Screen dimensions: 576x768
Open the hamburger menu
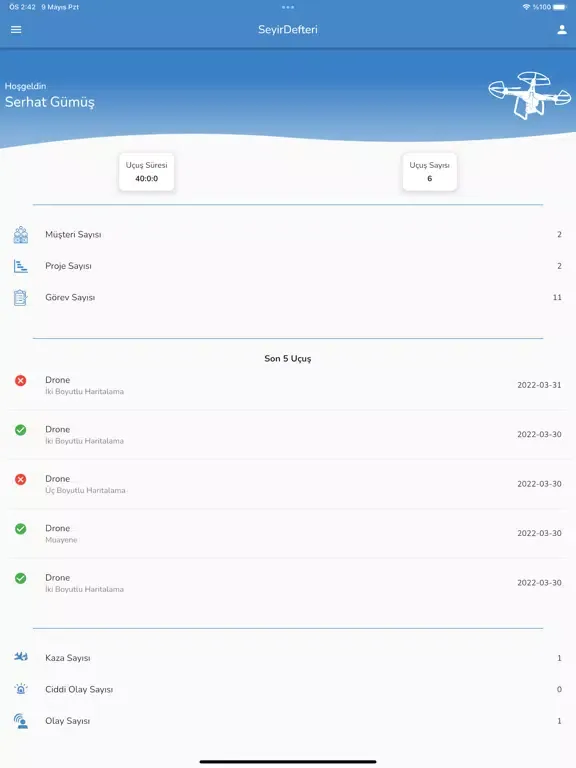(x=16, y=29)
